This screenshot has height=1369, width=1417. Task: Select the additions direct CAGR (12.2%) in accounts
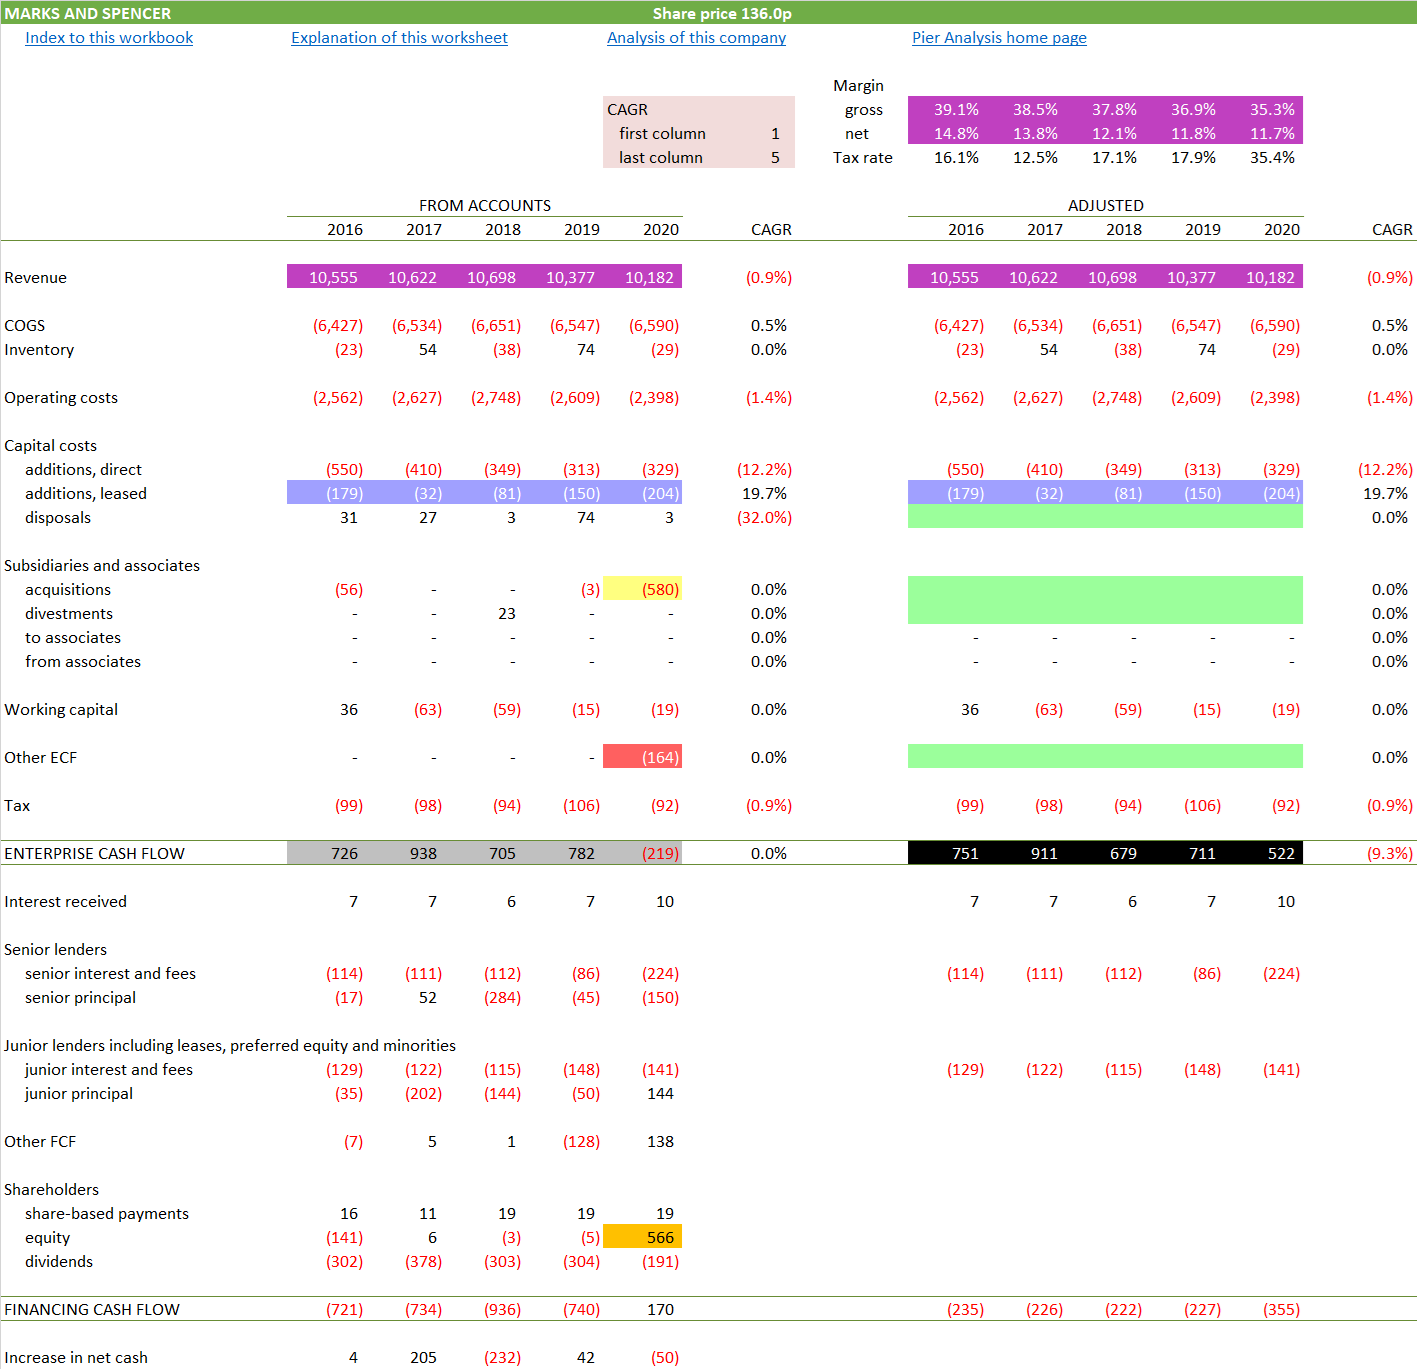[764, 470]
